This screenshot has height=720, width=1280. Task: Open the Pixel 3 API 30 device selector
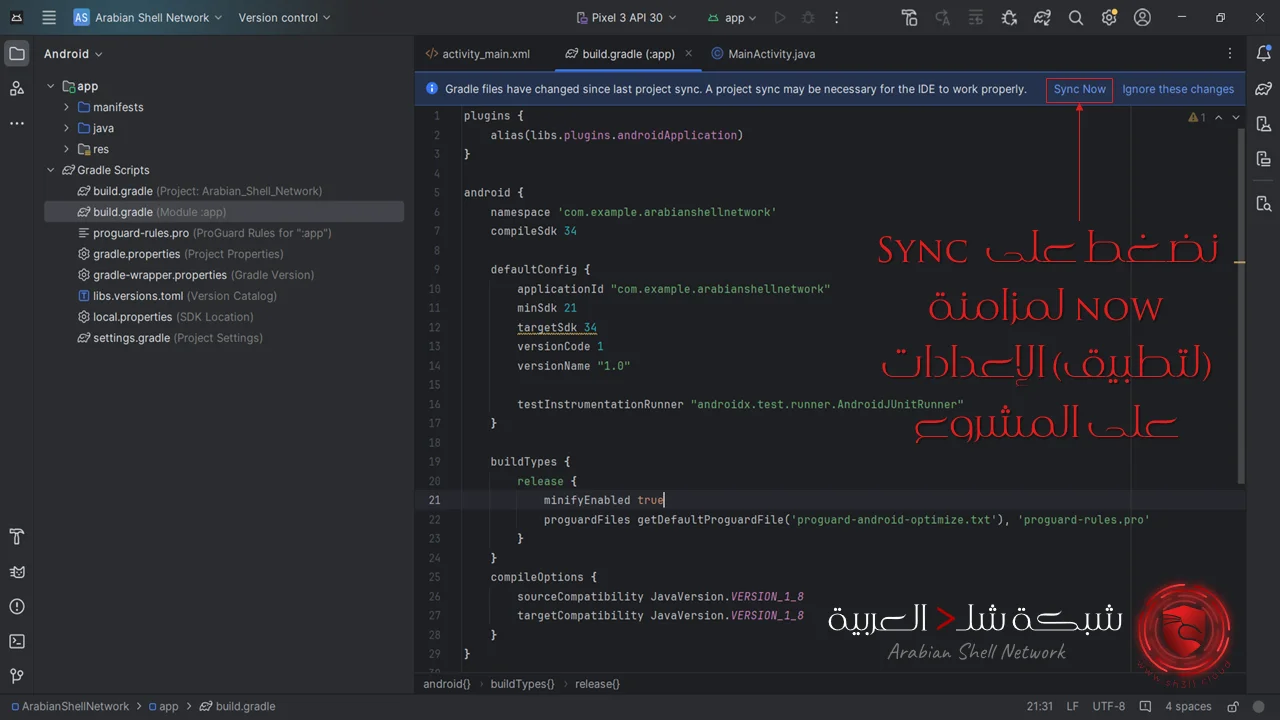(x=627, y=18)
